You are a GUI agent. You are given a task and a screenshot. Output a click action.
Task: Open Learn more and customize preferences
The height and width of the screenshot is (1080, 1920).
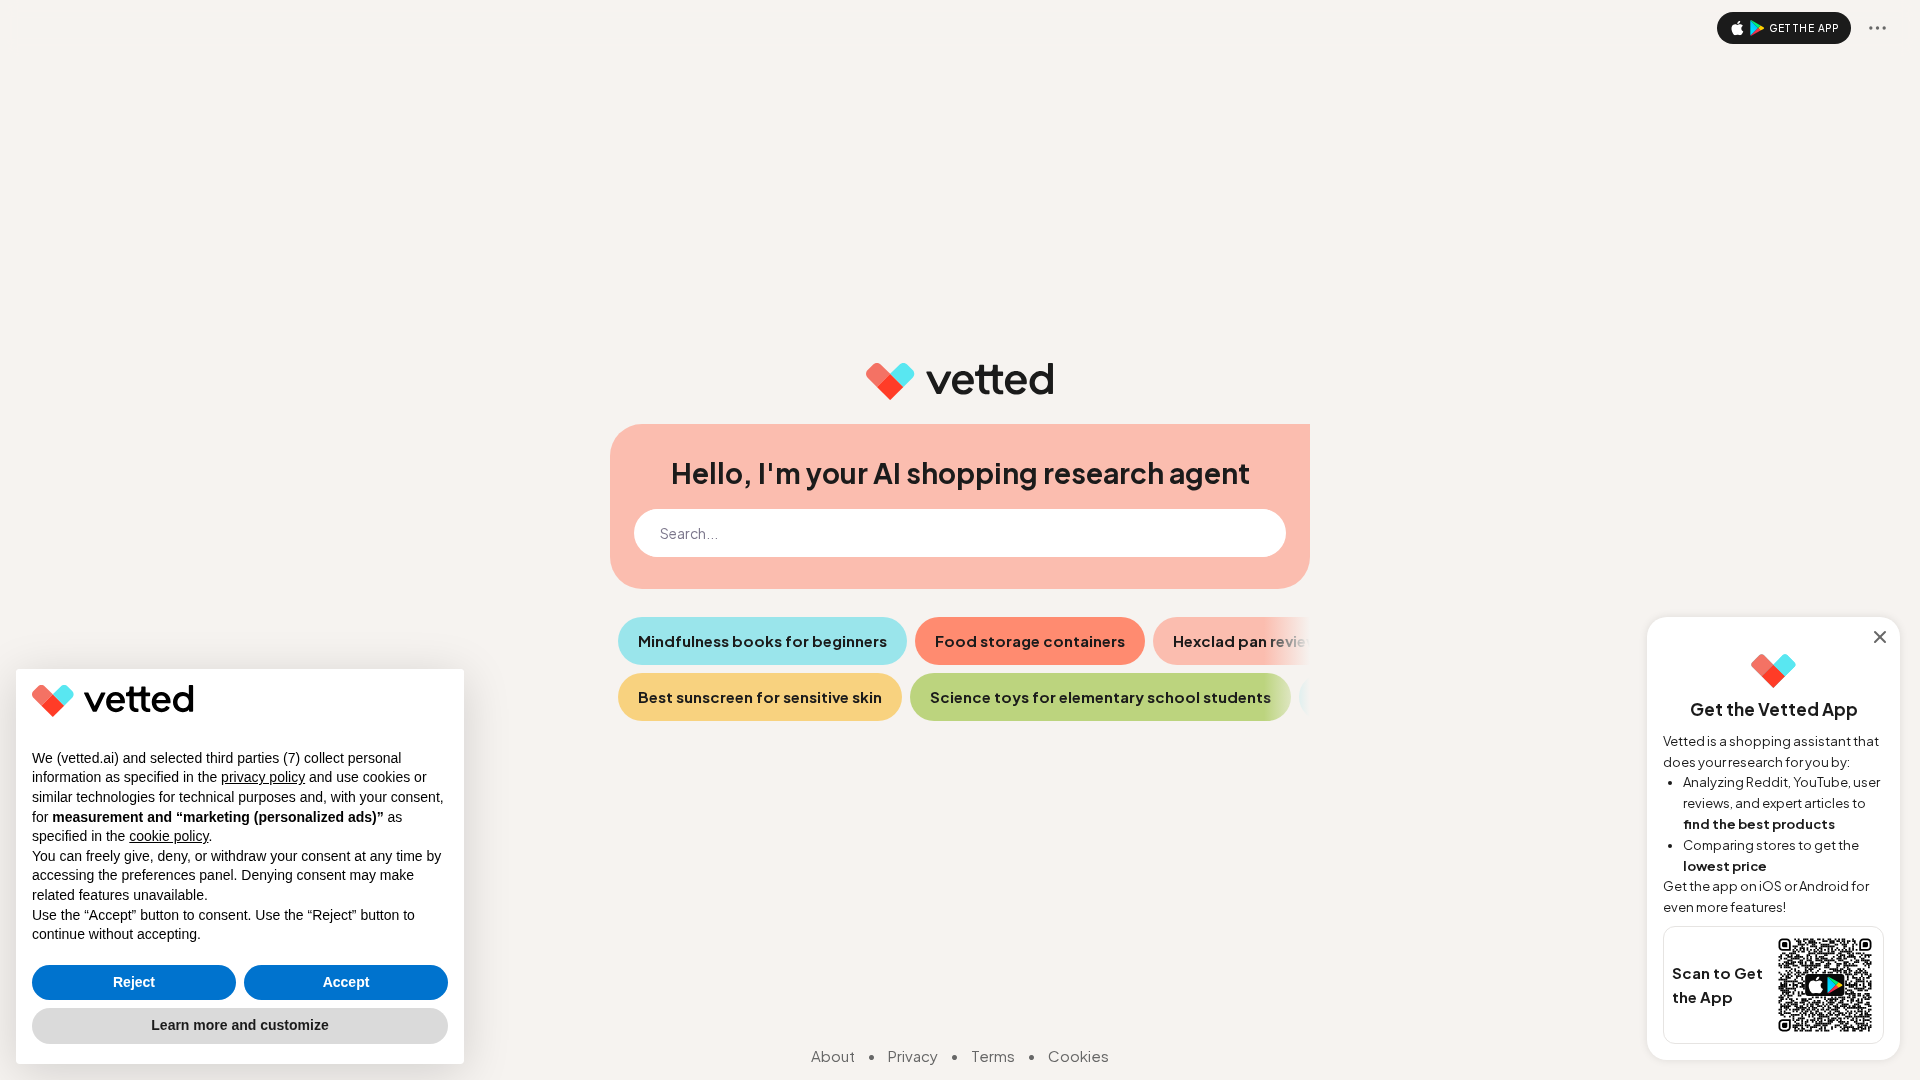[x=240, y=1025]
